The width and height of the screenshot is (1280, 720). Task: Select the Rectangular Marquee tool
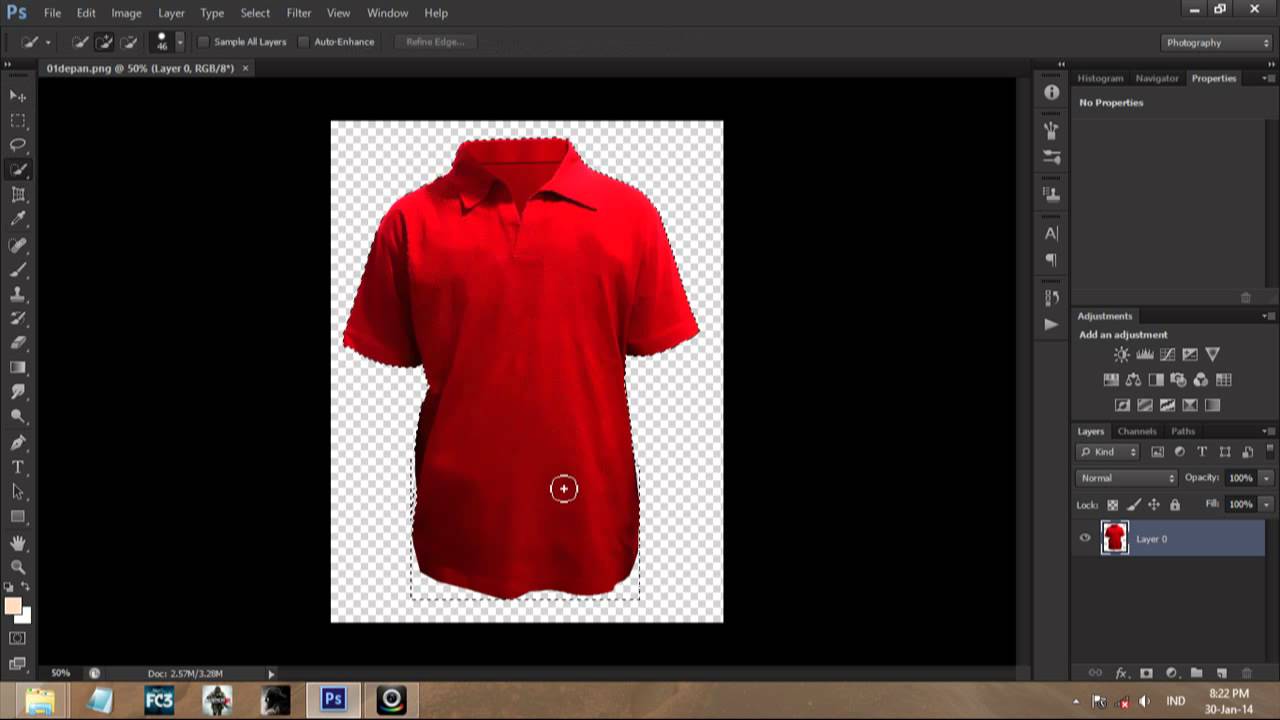[x=18, y=120]
